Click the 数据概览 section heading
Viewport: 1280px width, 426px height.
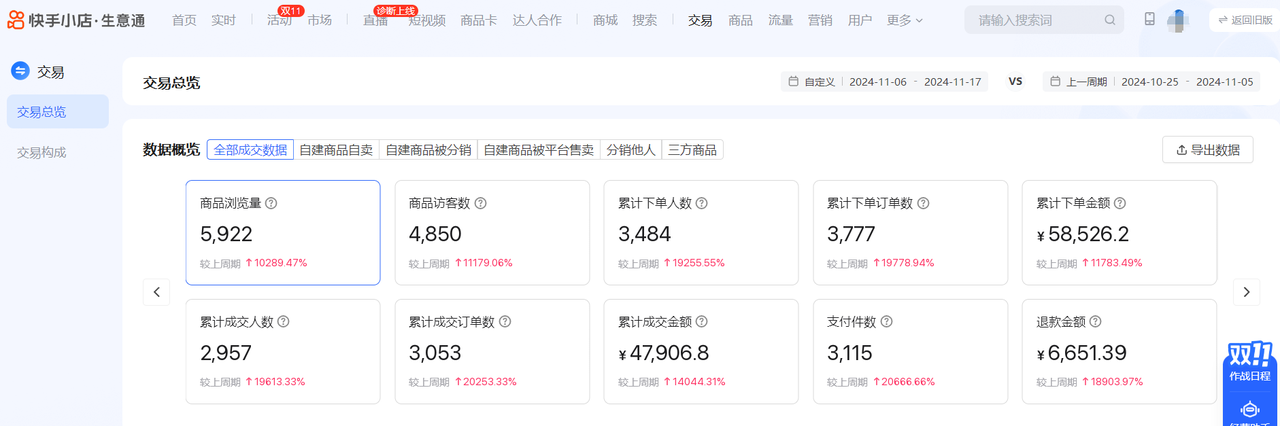[x=171, y=150]
